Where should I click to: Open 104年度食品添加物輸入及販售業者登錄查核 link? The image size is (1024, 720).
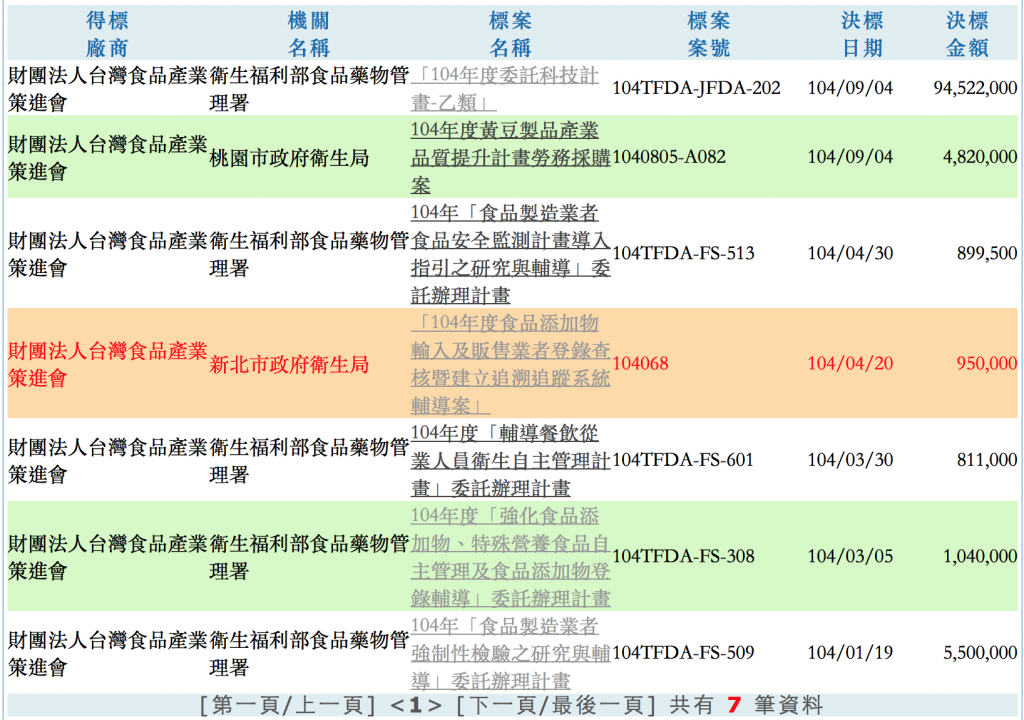(511, 364)
